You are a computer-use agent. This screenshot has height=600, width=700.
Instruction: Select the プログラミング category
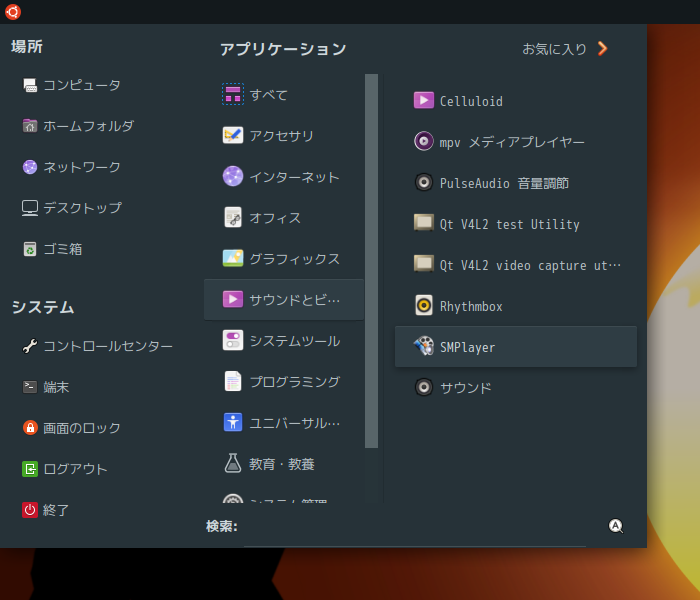(x=284, y=382)
